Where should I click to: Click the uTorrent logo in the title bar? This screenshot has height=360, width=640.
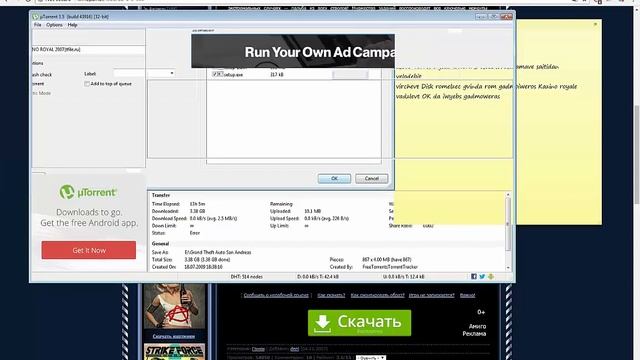coord(36,17)
